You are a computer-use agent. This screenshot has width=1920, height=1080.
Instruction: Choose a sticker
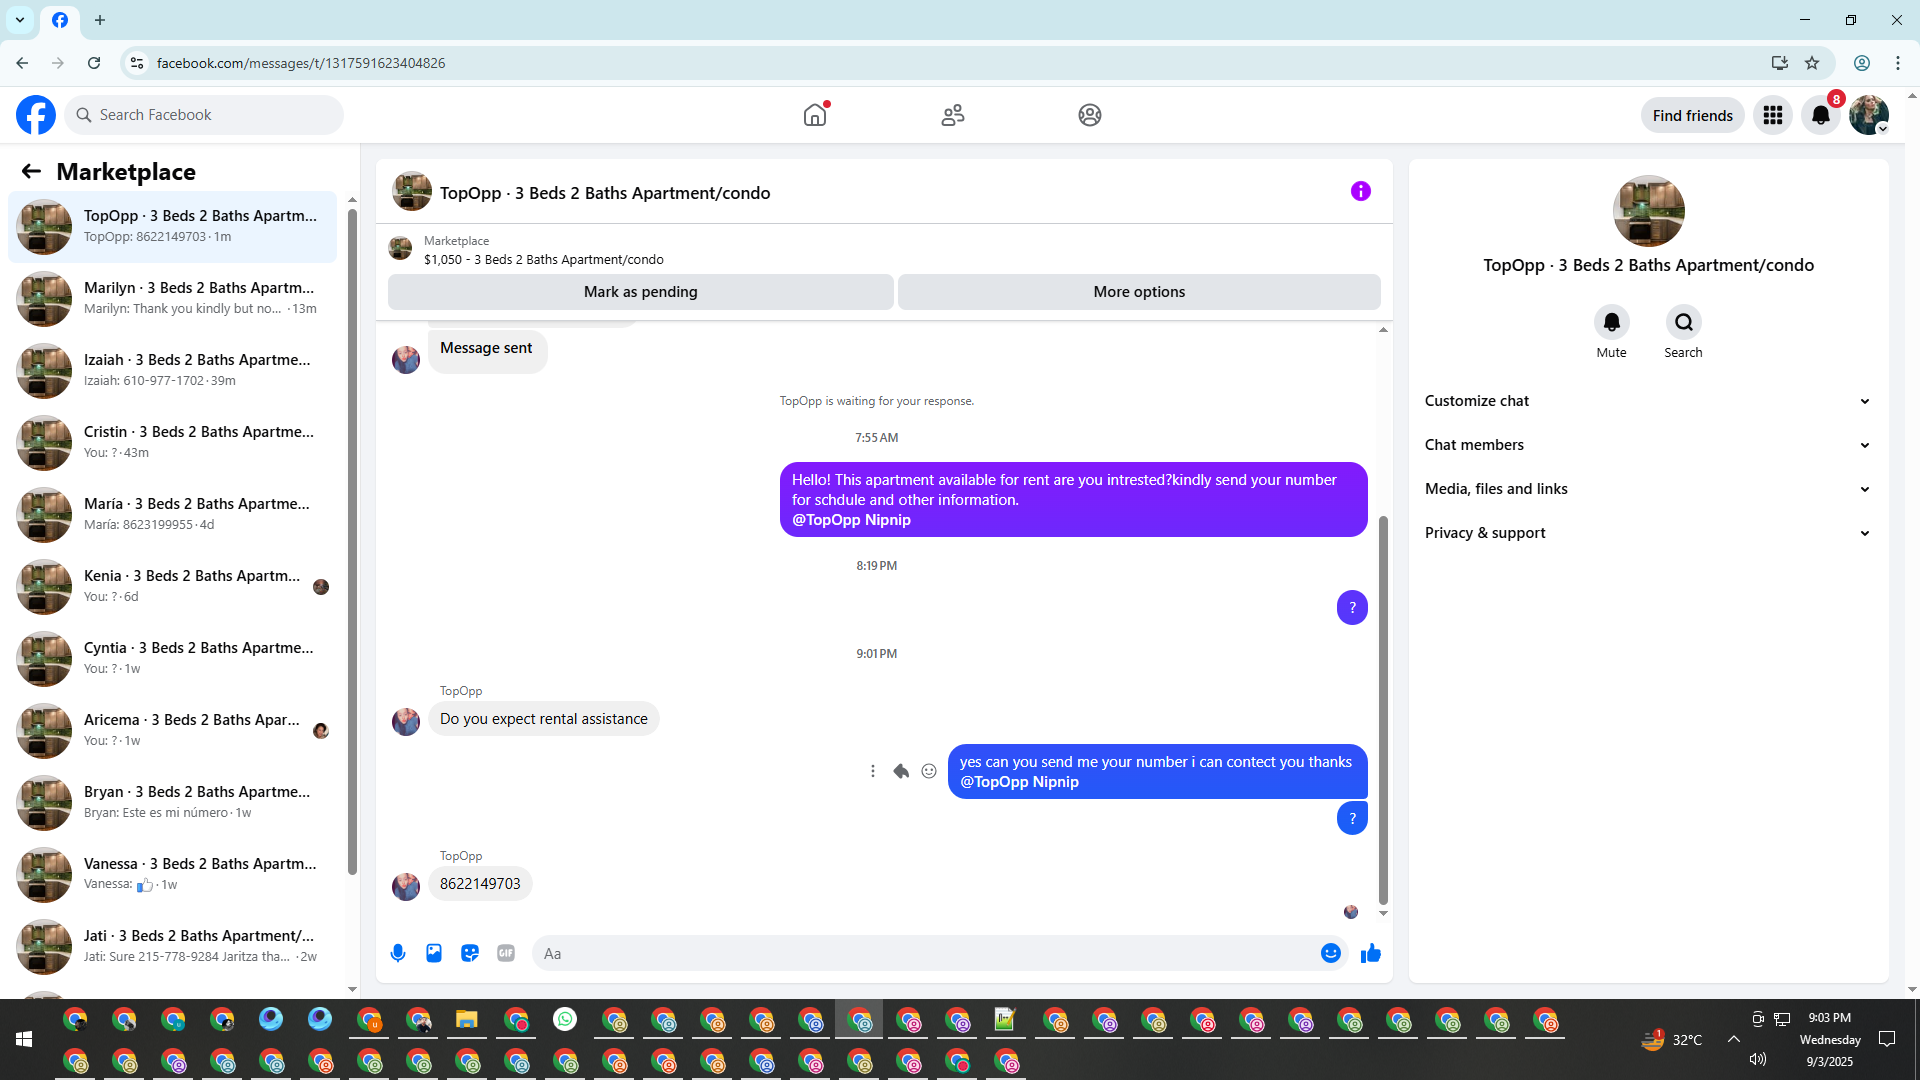coord(470,953)
